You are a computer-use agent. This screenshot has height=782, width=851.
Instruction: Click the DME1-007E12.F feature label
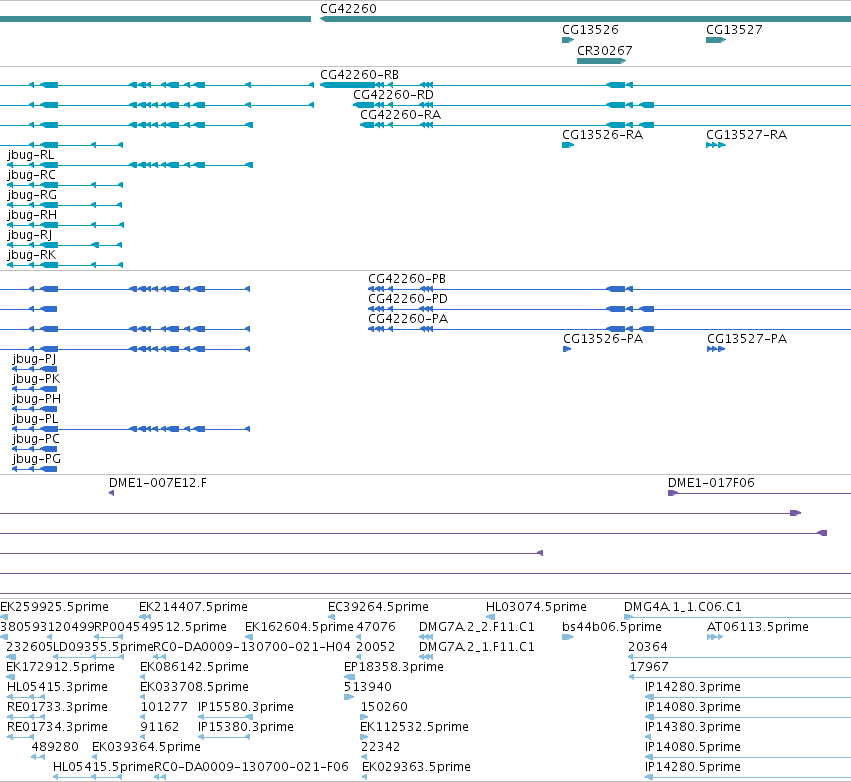click(x=157, y=483)
